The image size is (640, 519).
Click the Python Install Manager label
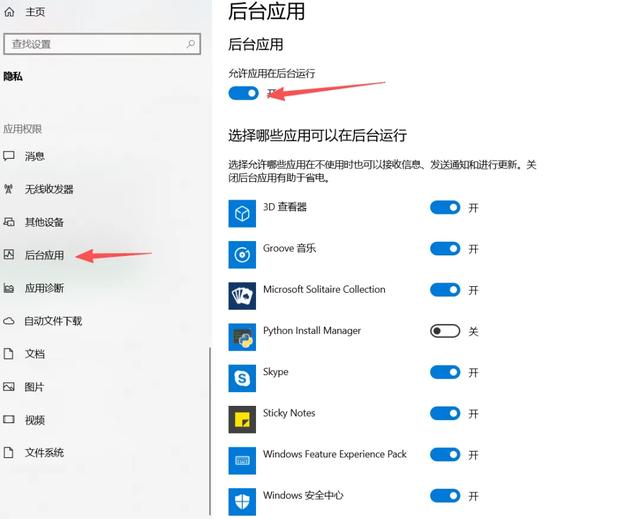312,330
